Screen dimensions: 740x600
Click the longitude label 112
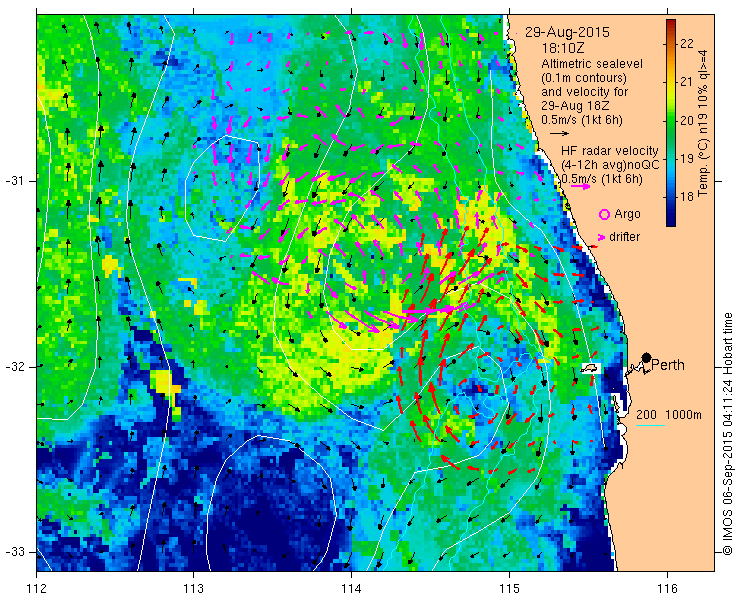point(36,589)
